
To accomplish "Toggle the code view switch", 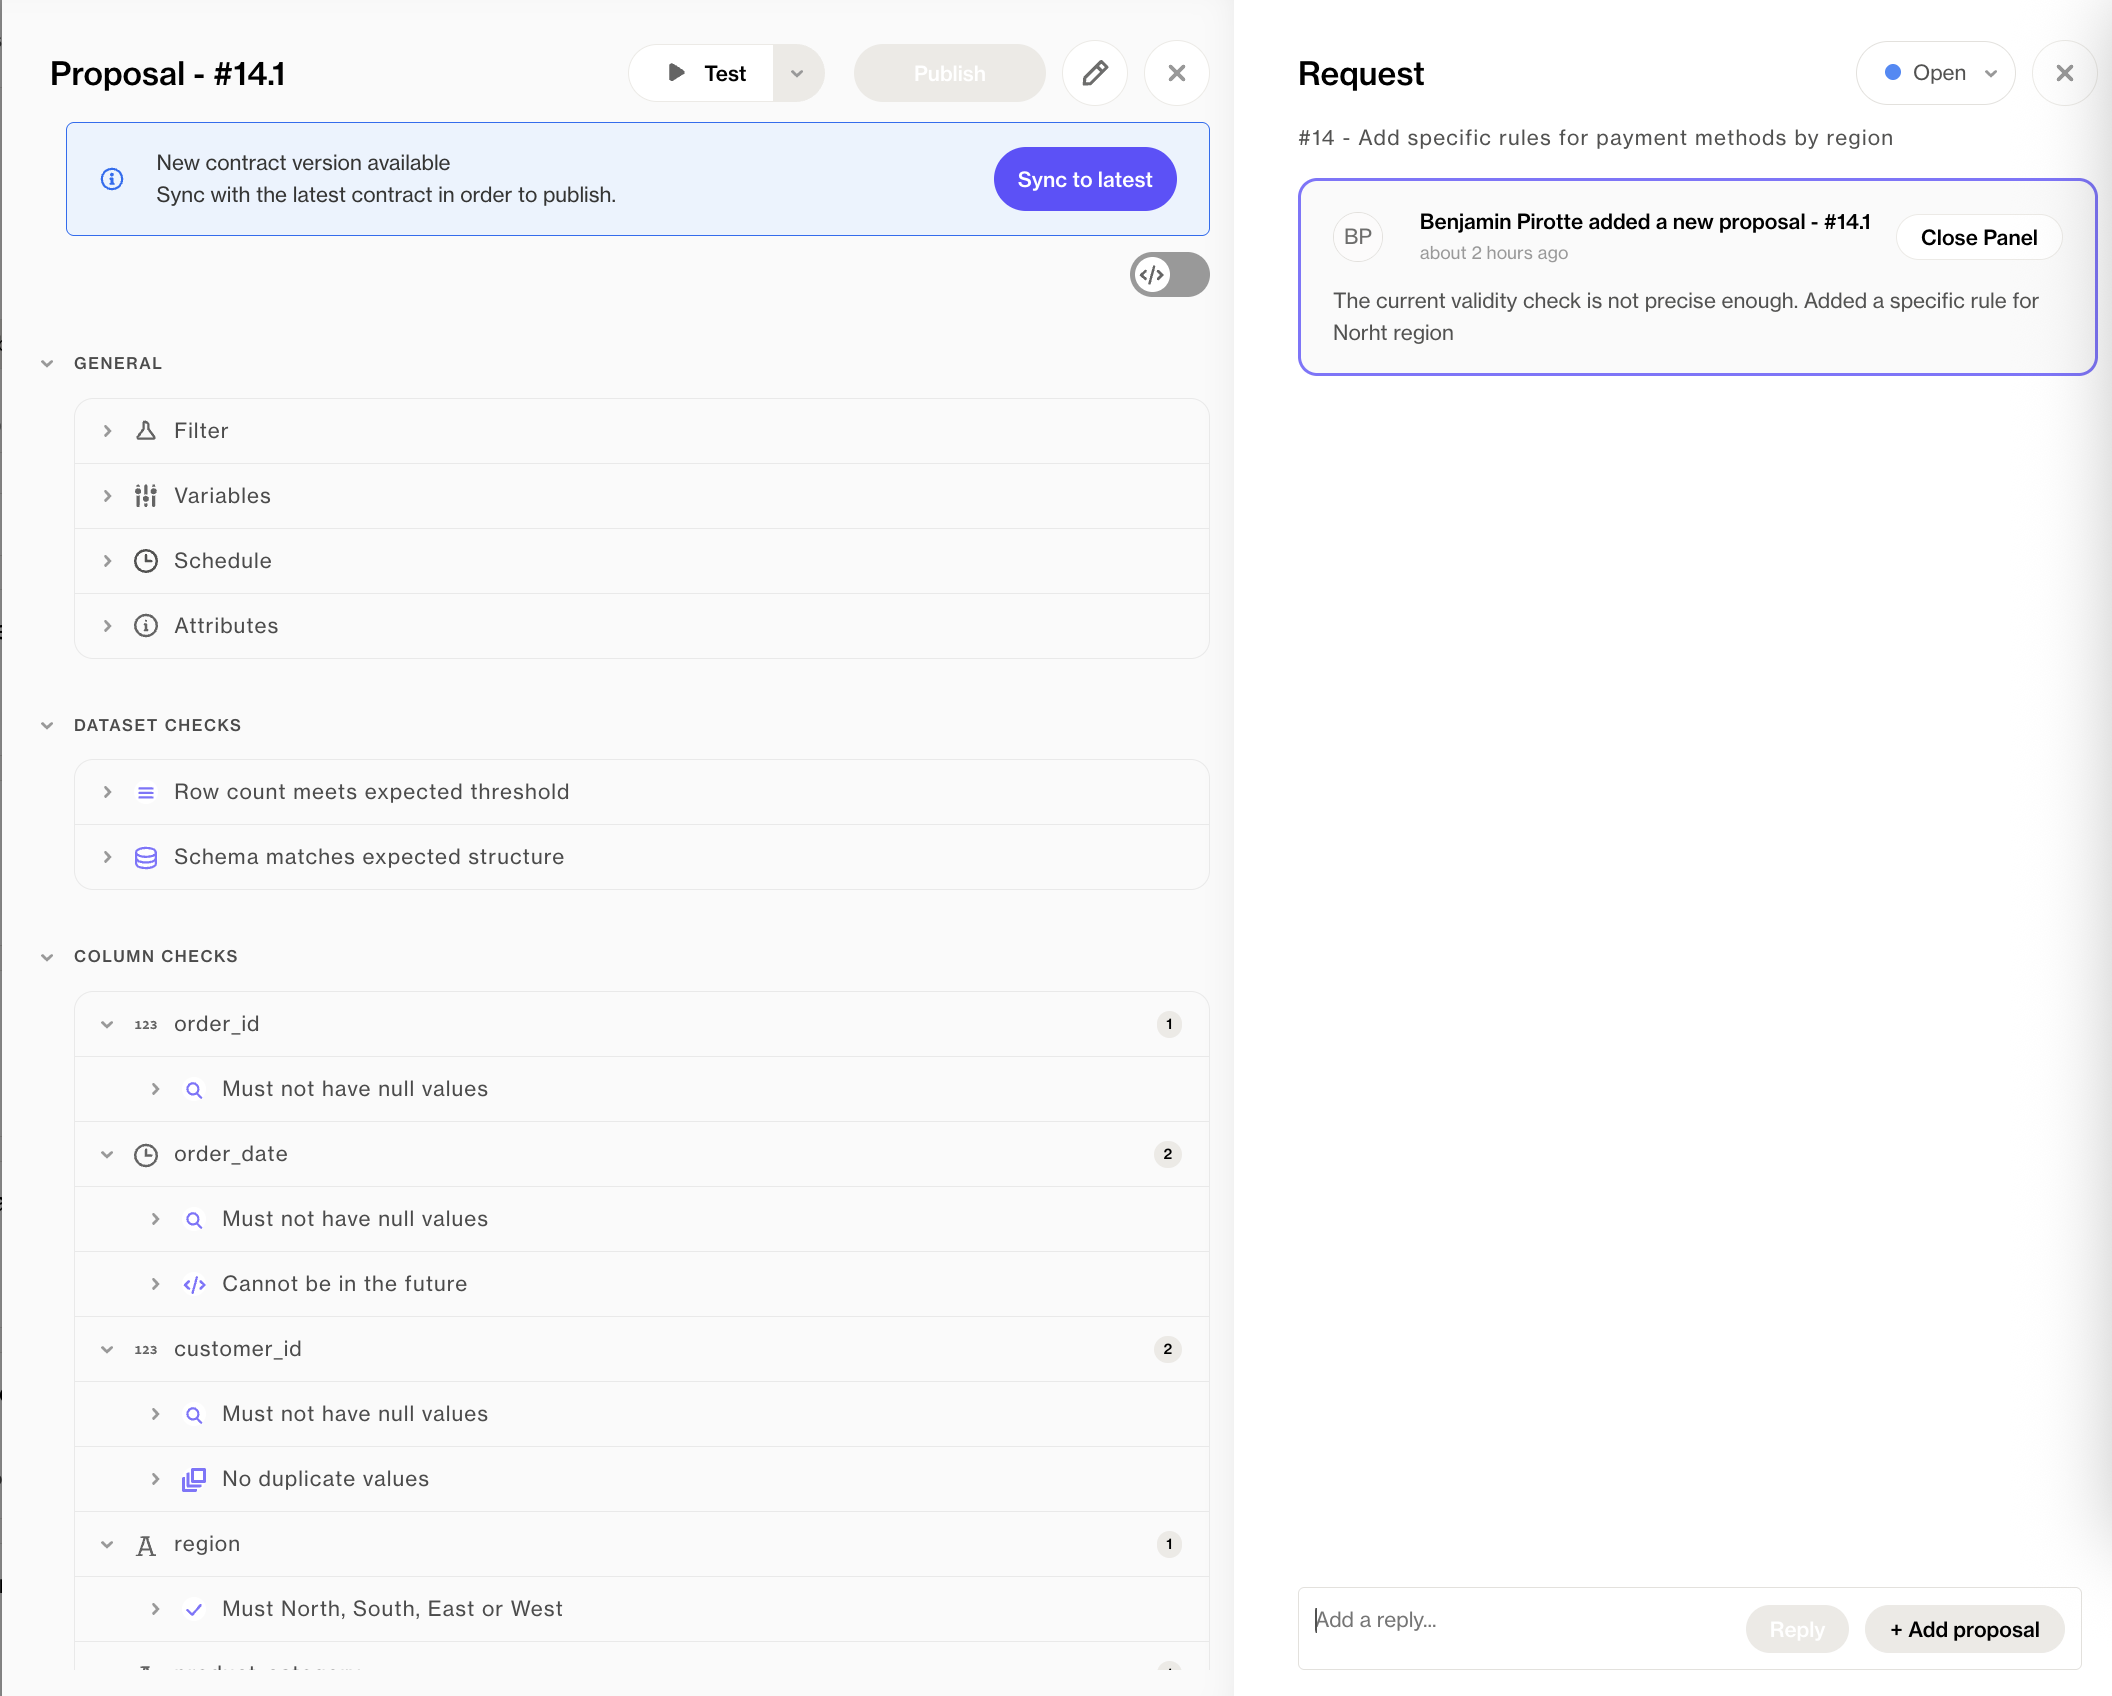I will pos(1169,274).
